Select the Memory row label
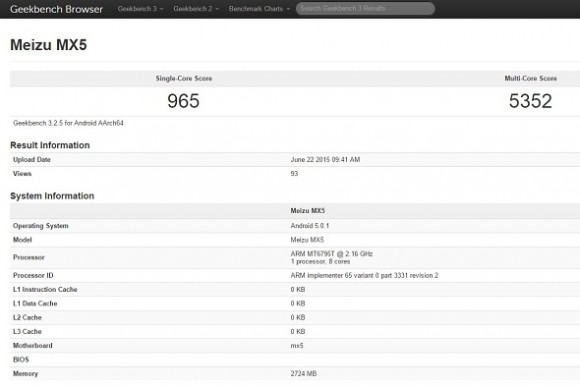 (x=26, y=374)
